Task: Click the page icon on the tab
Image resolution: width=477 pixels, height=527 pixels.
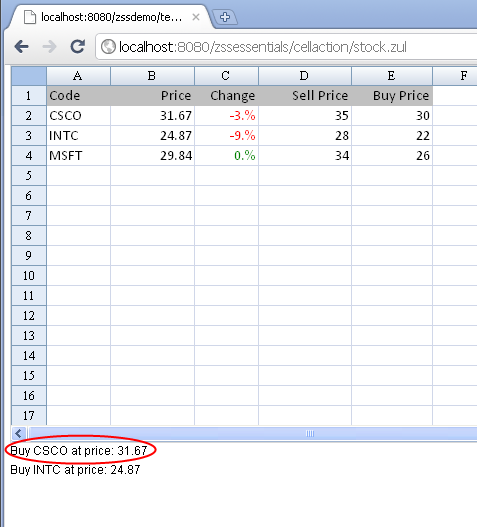Action: point(30,17)
